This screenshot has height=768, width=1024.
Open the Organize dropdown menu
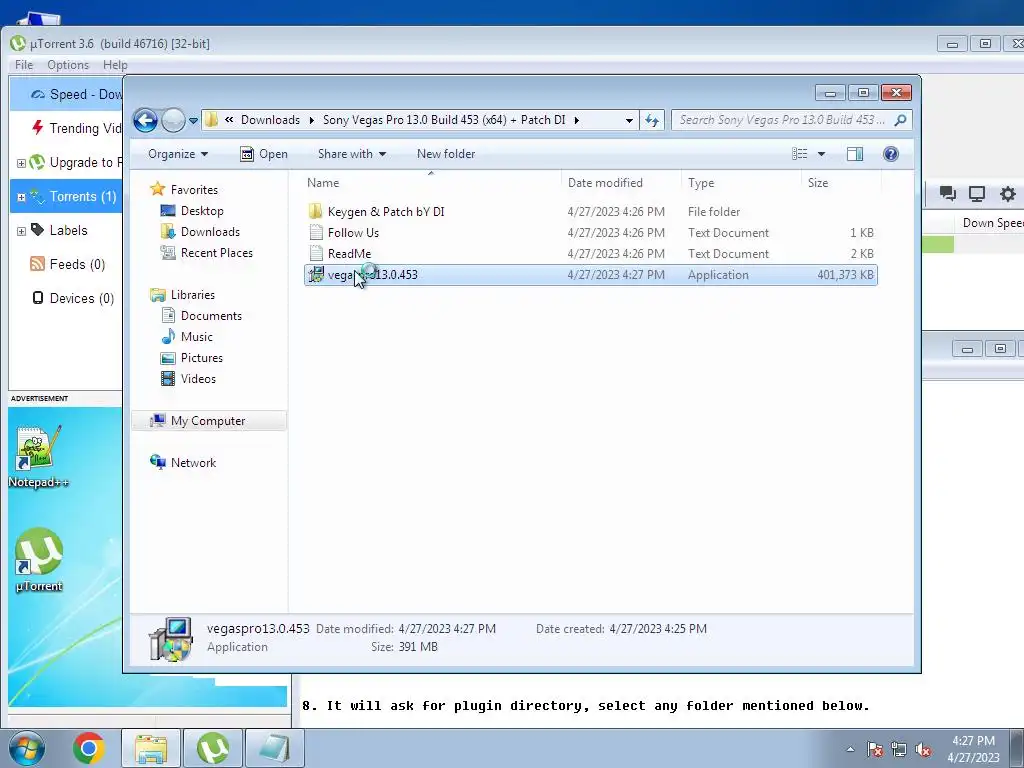[x=178, y=154]
